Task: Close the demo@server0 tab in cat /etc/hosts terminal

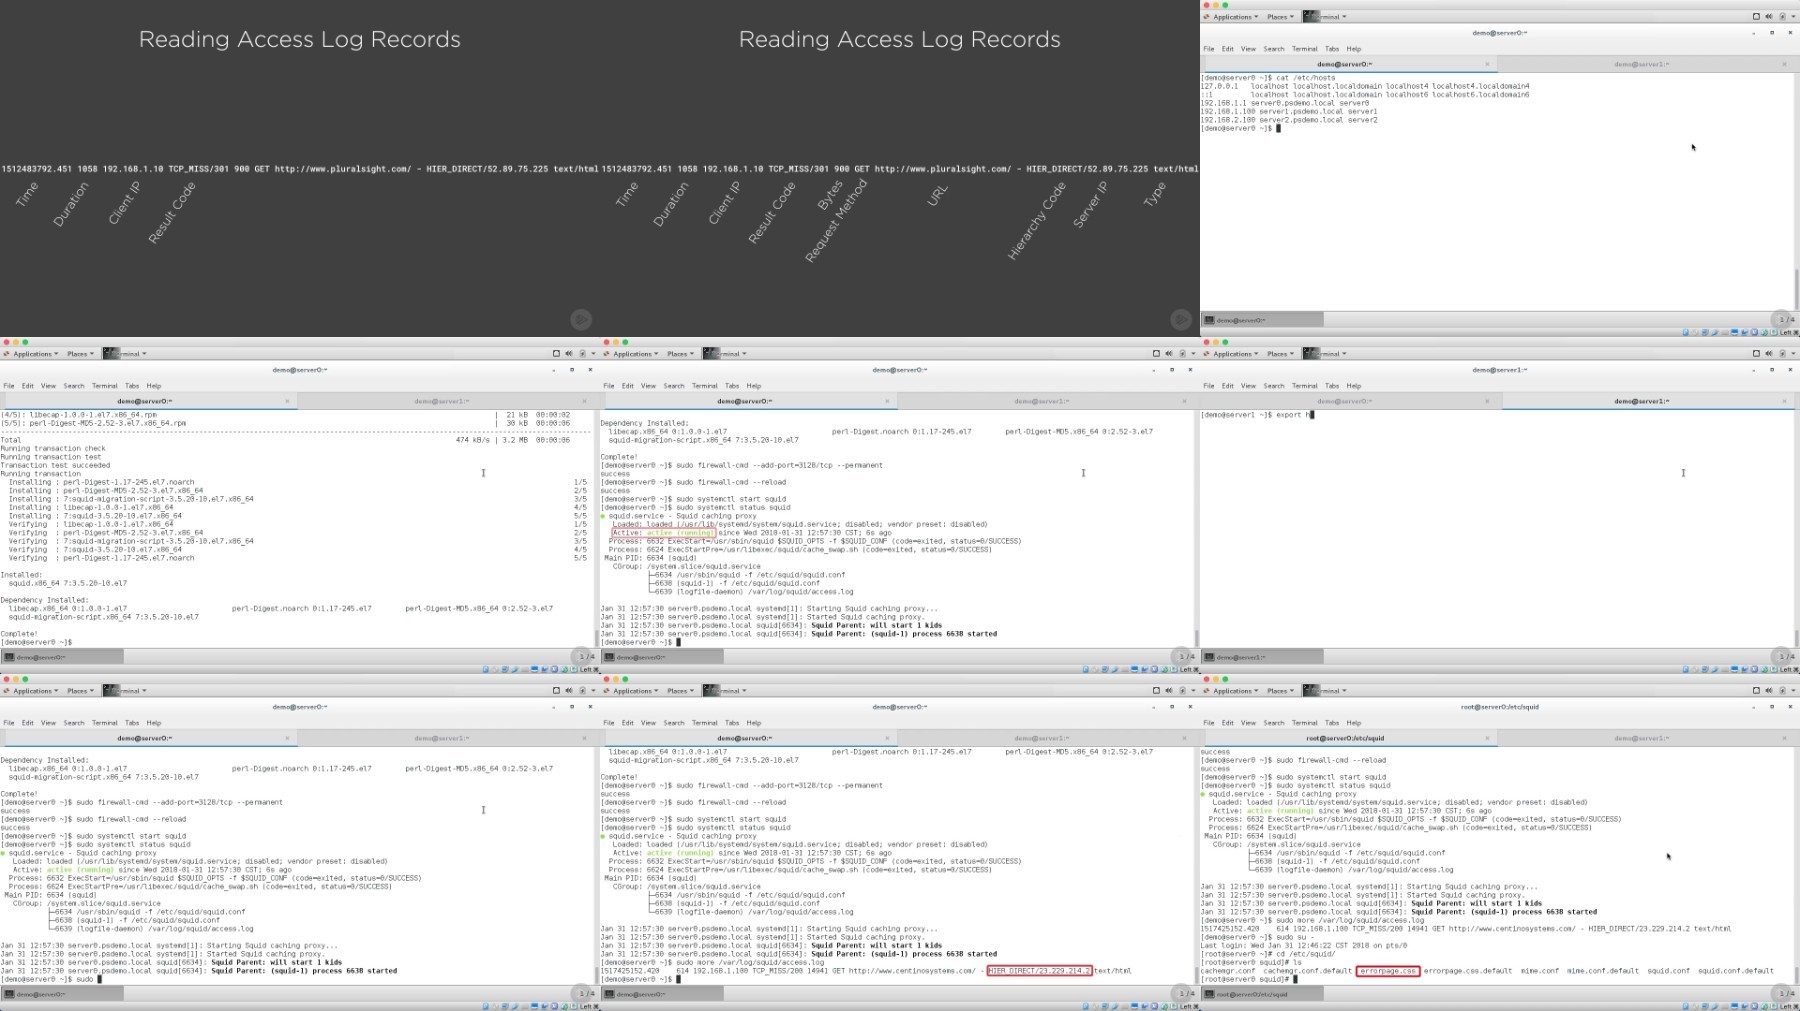Action: pos(1487,64)
